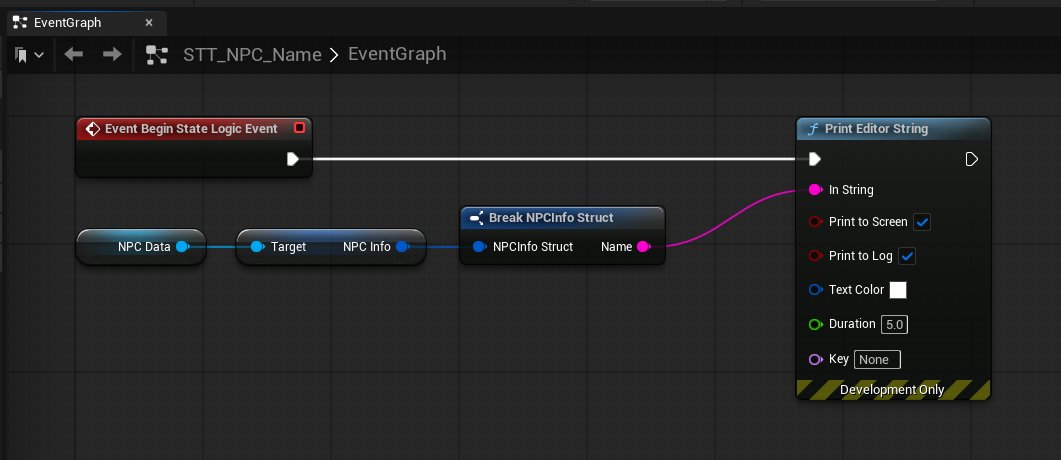Click the NPC Data output pin
Screen dimensions: 1061x460
click(182, 247)
